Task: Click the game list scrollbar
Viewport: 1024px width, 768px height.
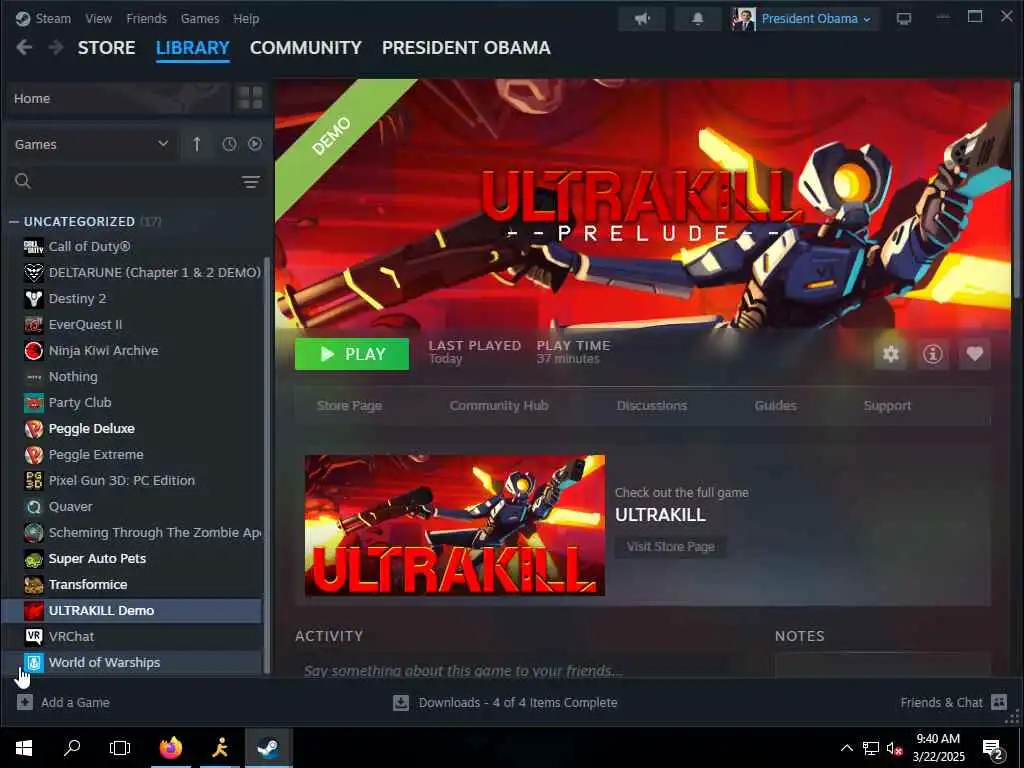Action: coord(266,465)
